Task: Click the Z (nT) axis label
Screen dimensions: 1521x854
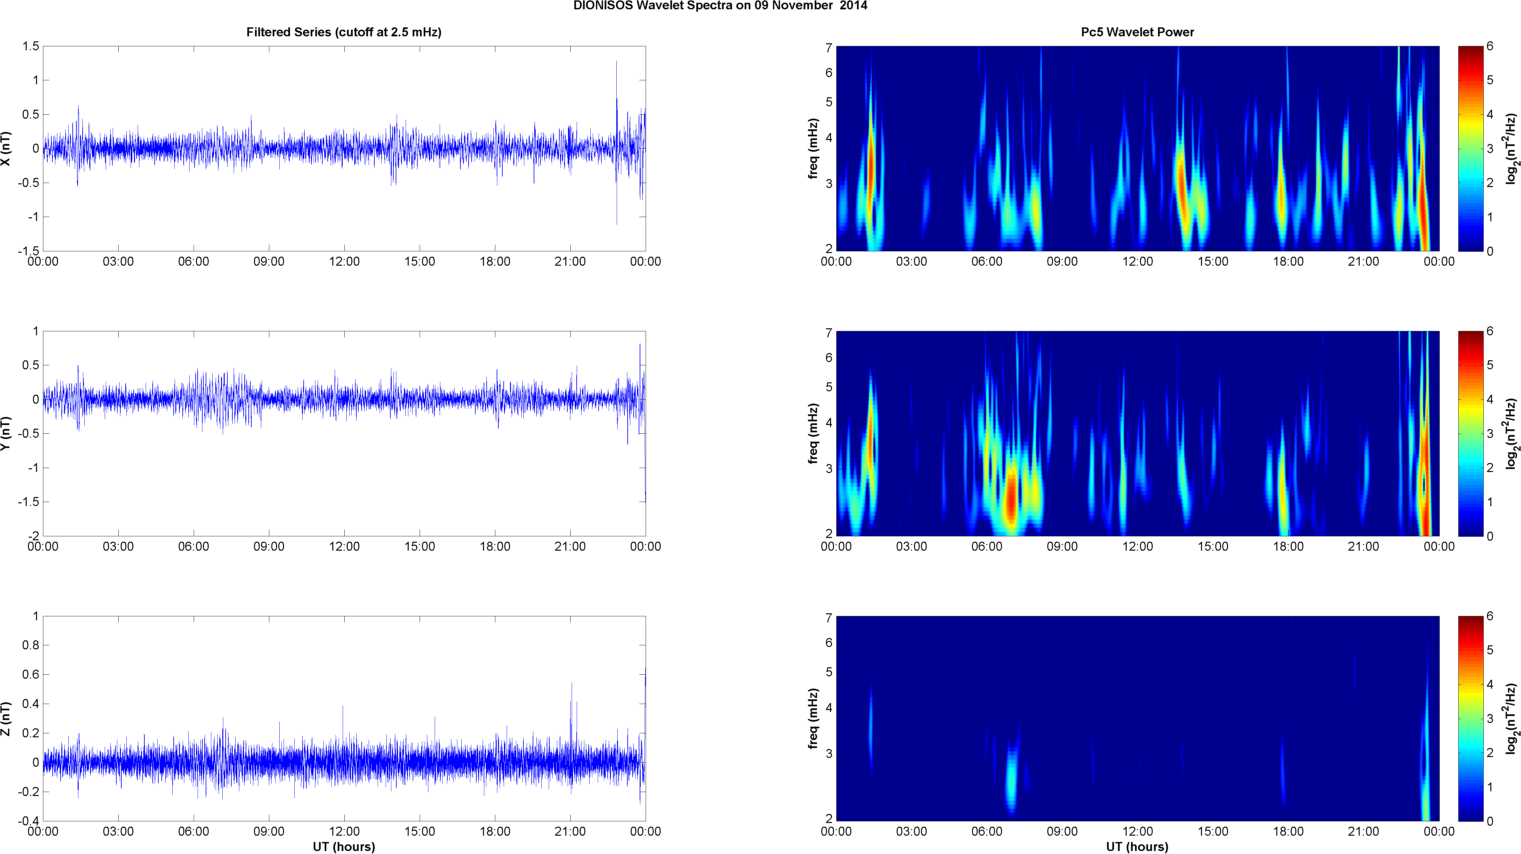Action: click(7, 718)
